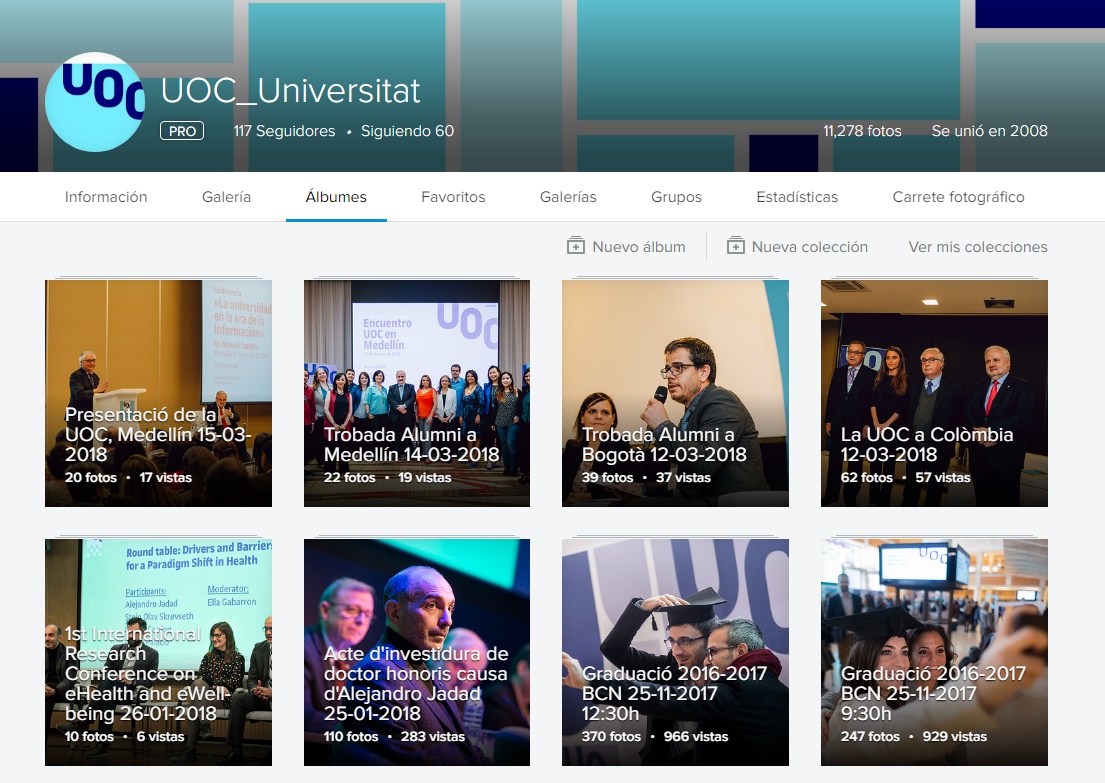The image size is (1105, 783).
Task: Open Acte d'investidura Alejandro Jadad album
Action: (416, 653)
